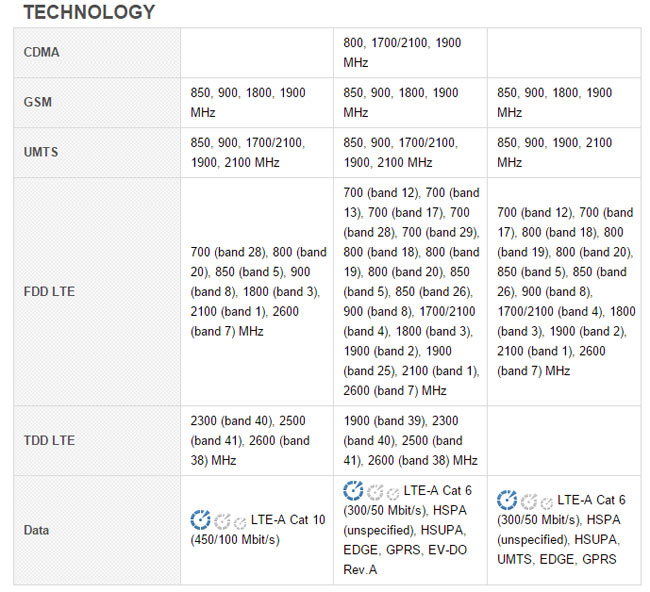This screenshot has width=650, height=592.
Task: Select the Data row label
Action: pyautogui.click(x=37, y=530)
